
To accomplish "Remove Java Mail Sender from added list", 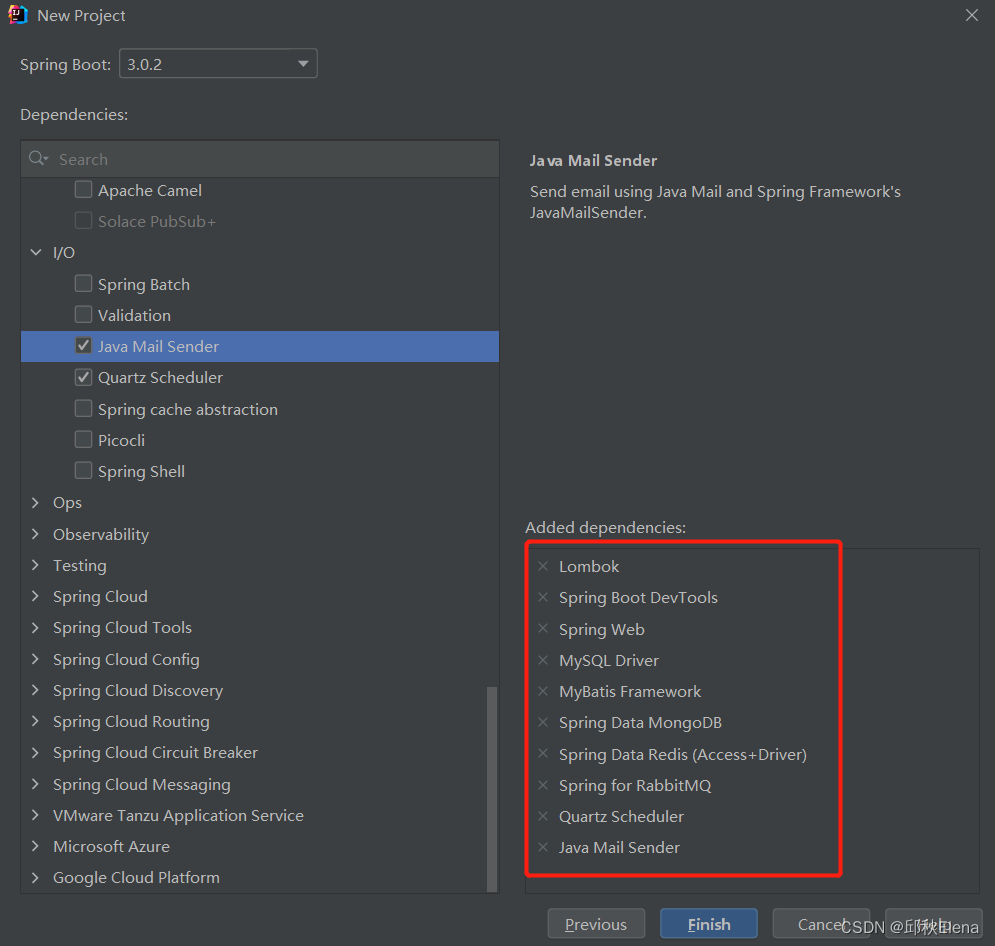I will click(x=543, y=847).
